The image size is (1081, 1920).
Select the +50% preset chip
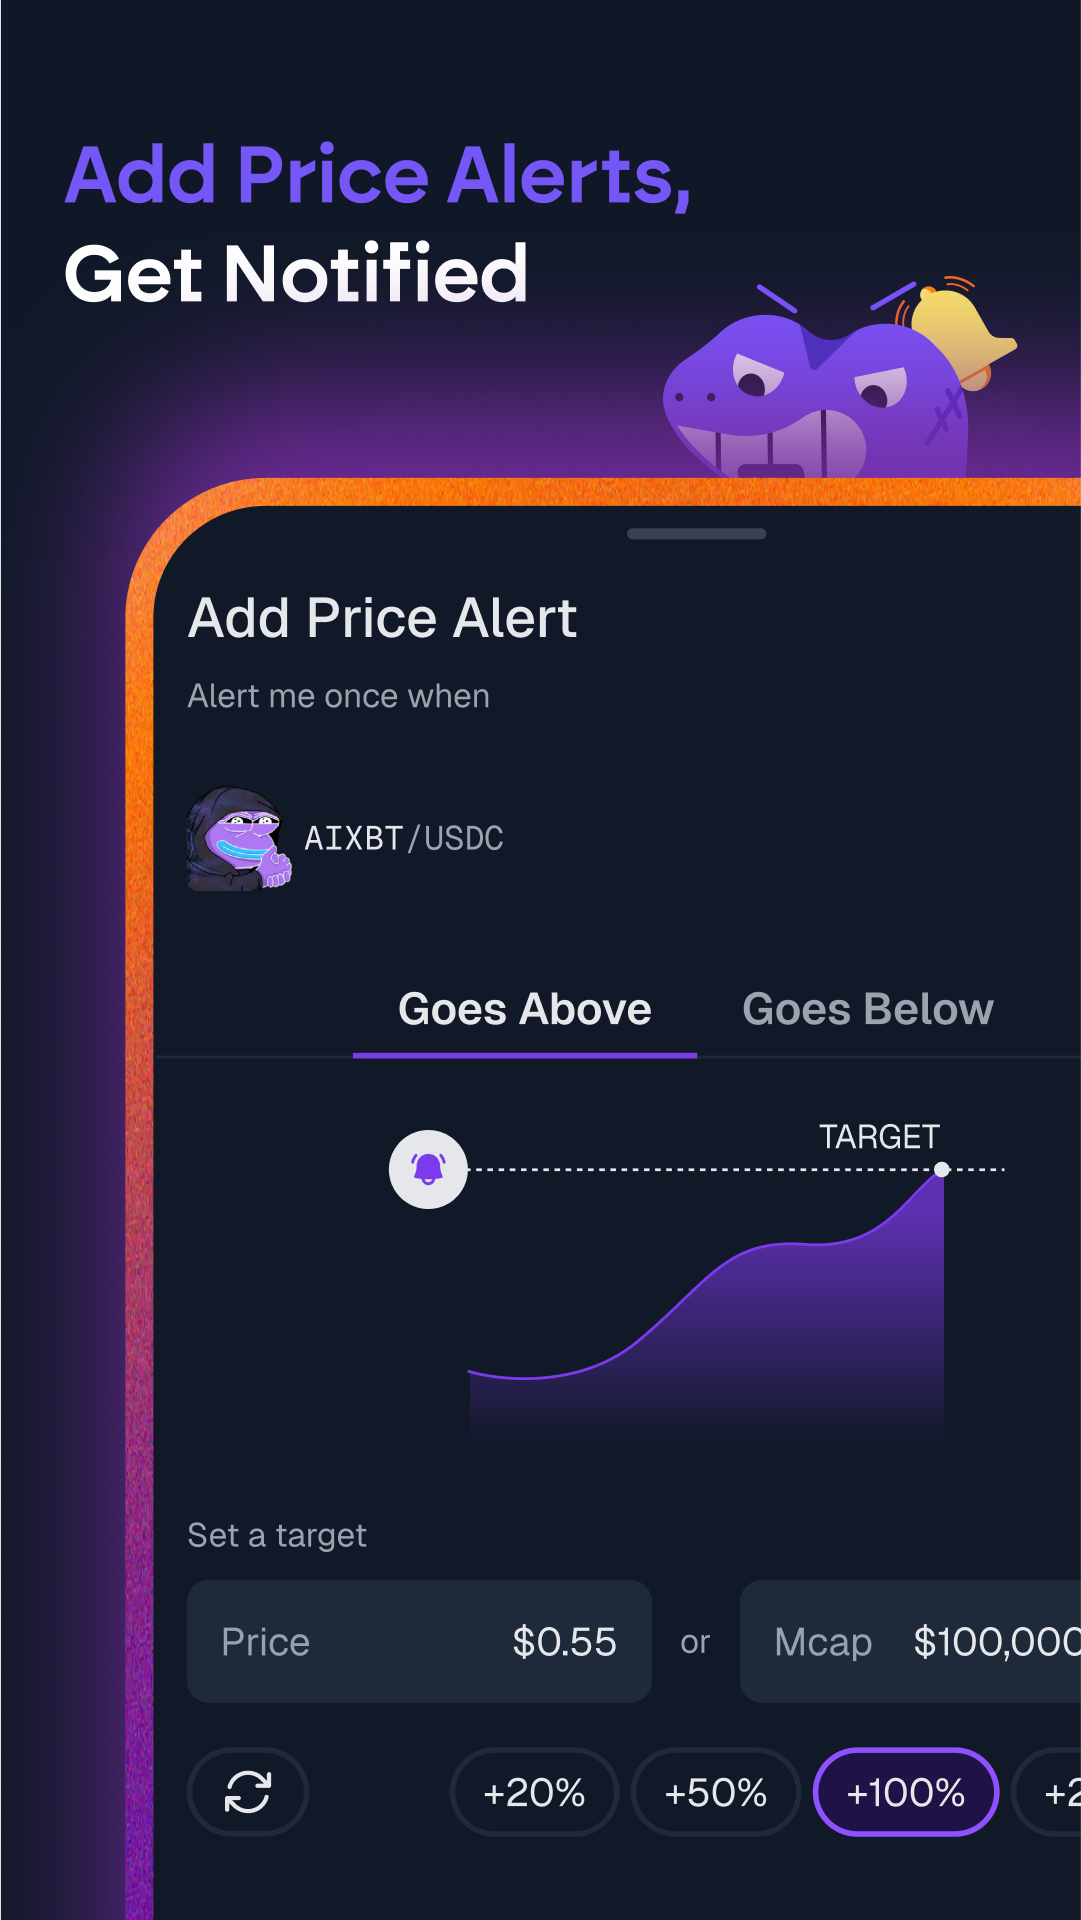coord(716,1792)
